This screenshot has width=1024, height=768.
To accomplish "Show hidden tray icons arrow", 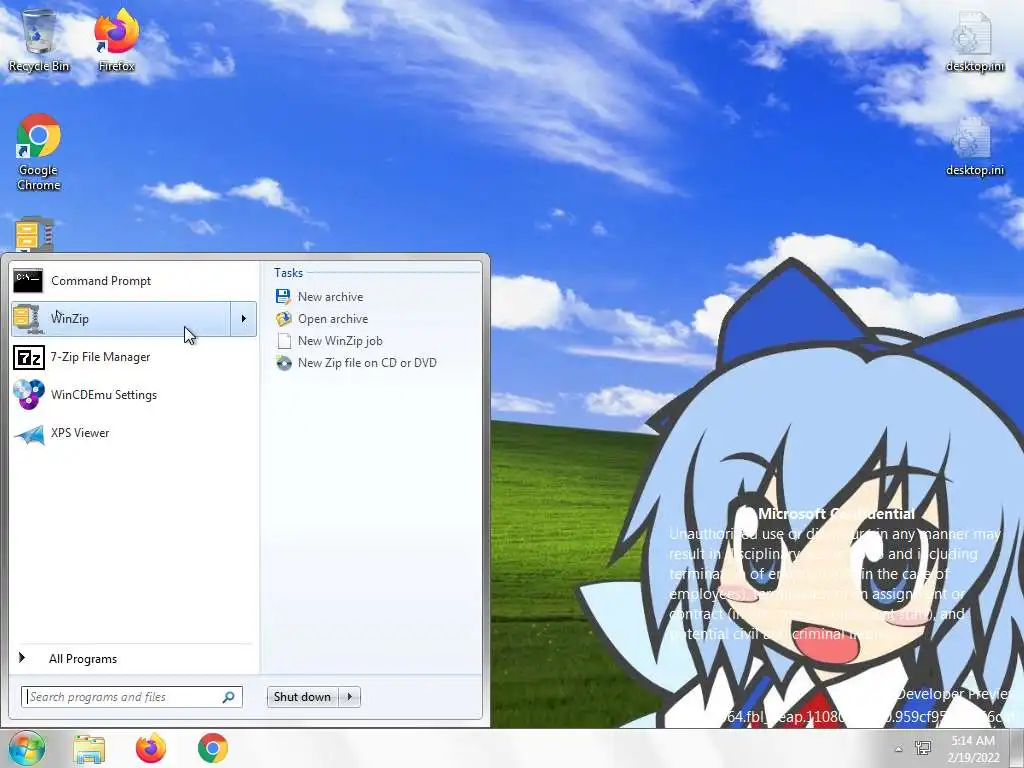I will (899, 749).
